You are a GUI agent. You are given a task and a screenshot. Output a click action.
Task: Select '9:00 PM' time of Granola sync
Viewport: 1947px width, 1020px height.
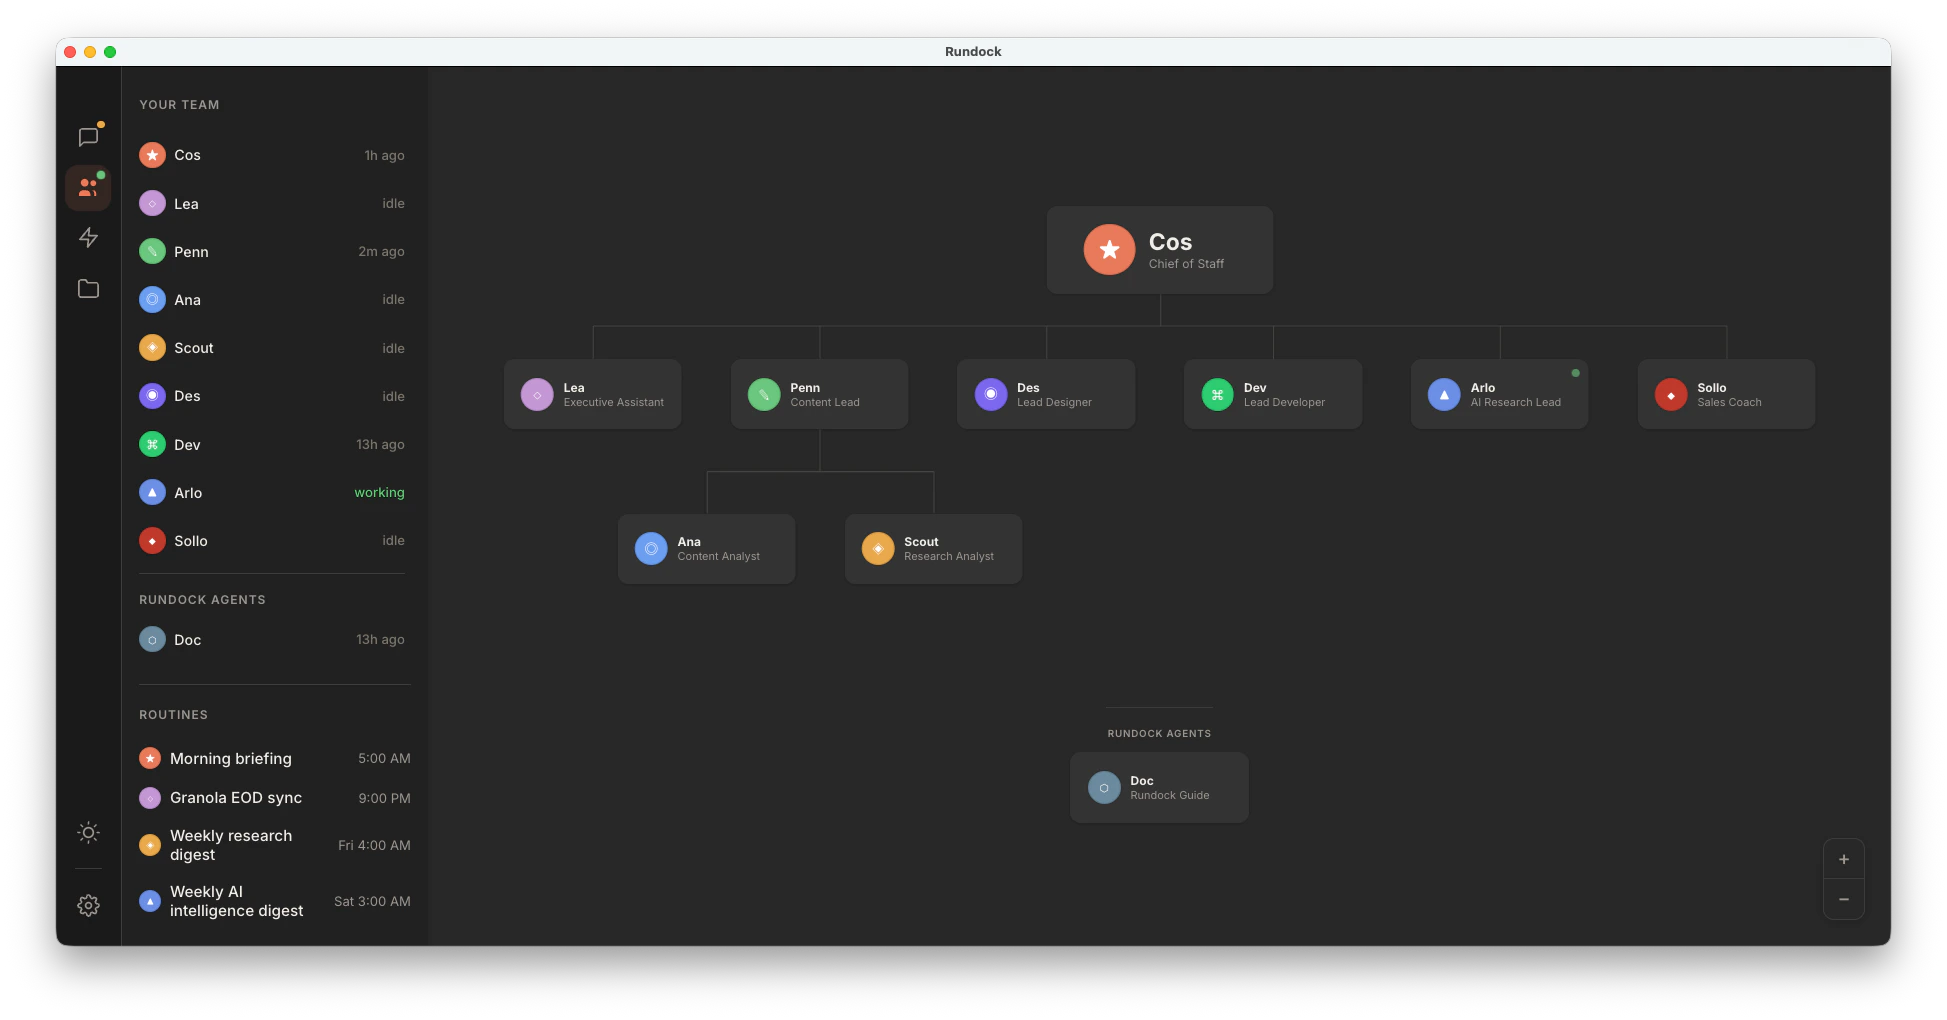pos(384,798)
